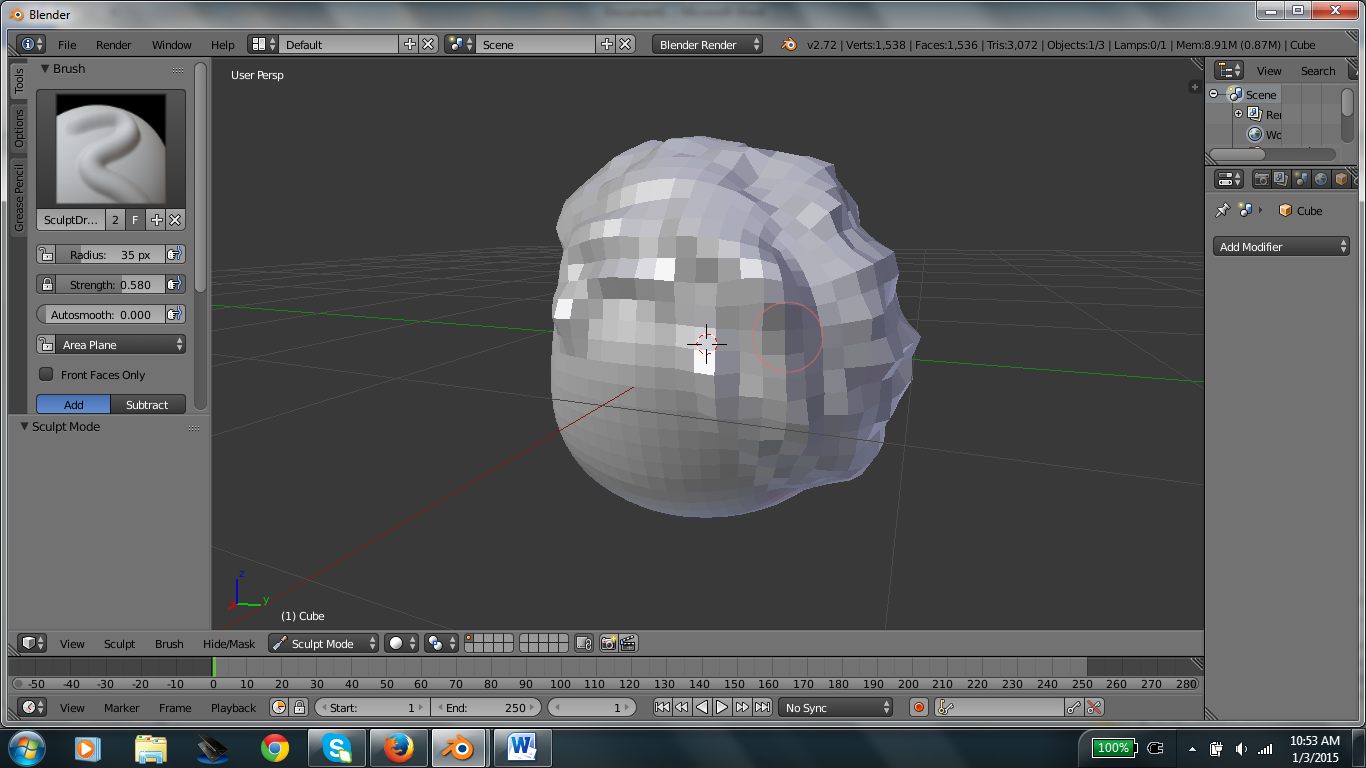This screenshot has height=768, width=1366.
Task: Open the 3D View editor type selector
Action: pyautogui.click(x=33, y=643)
